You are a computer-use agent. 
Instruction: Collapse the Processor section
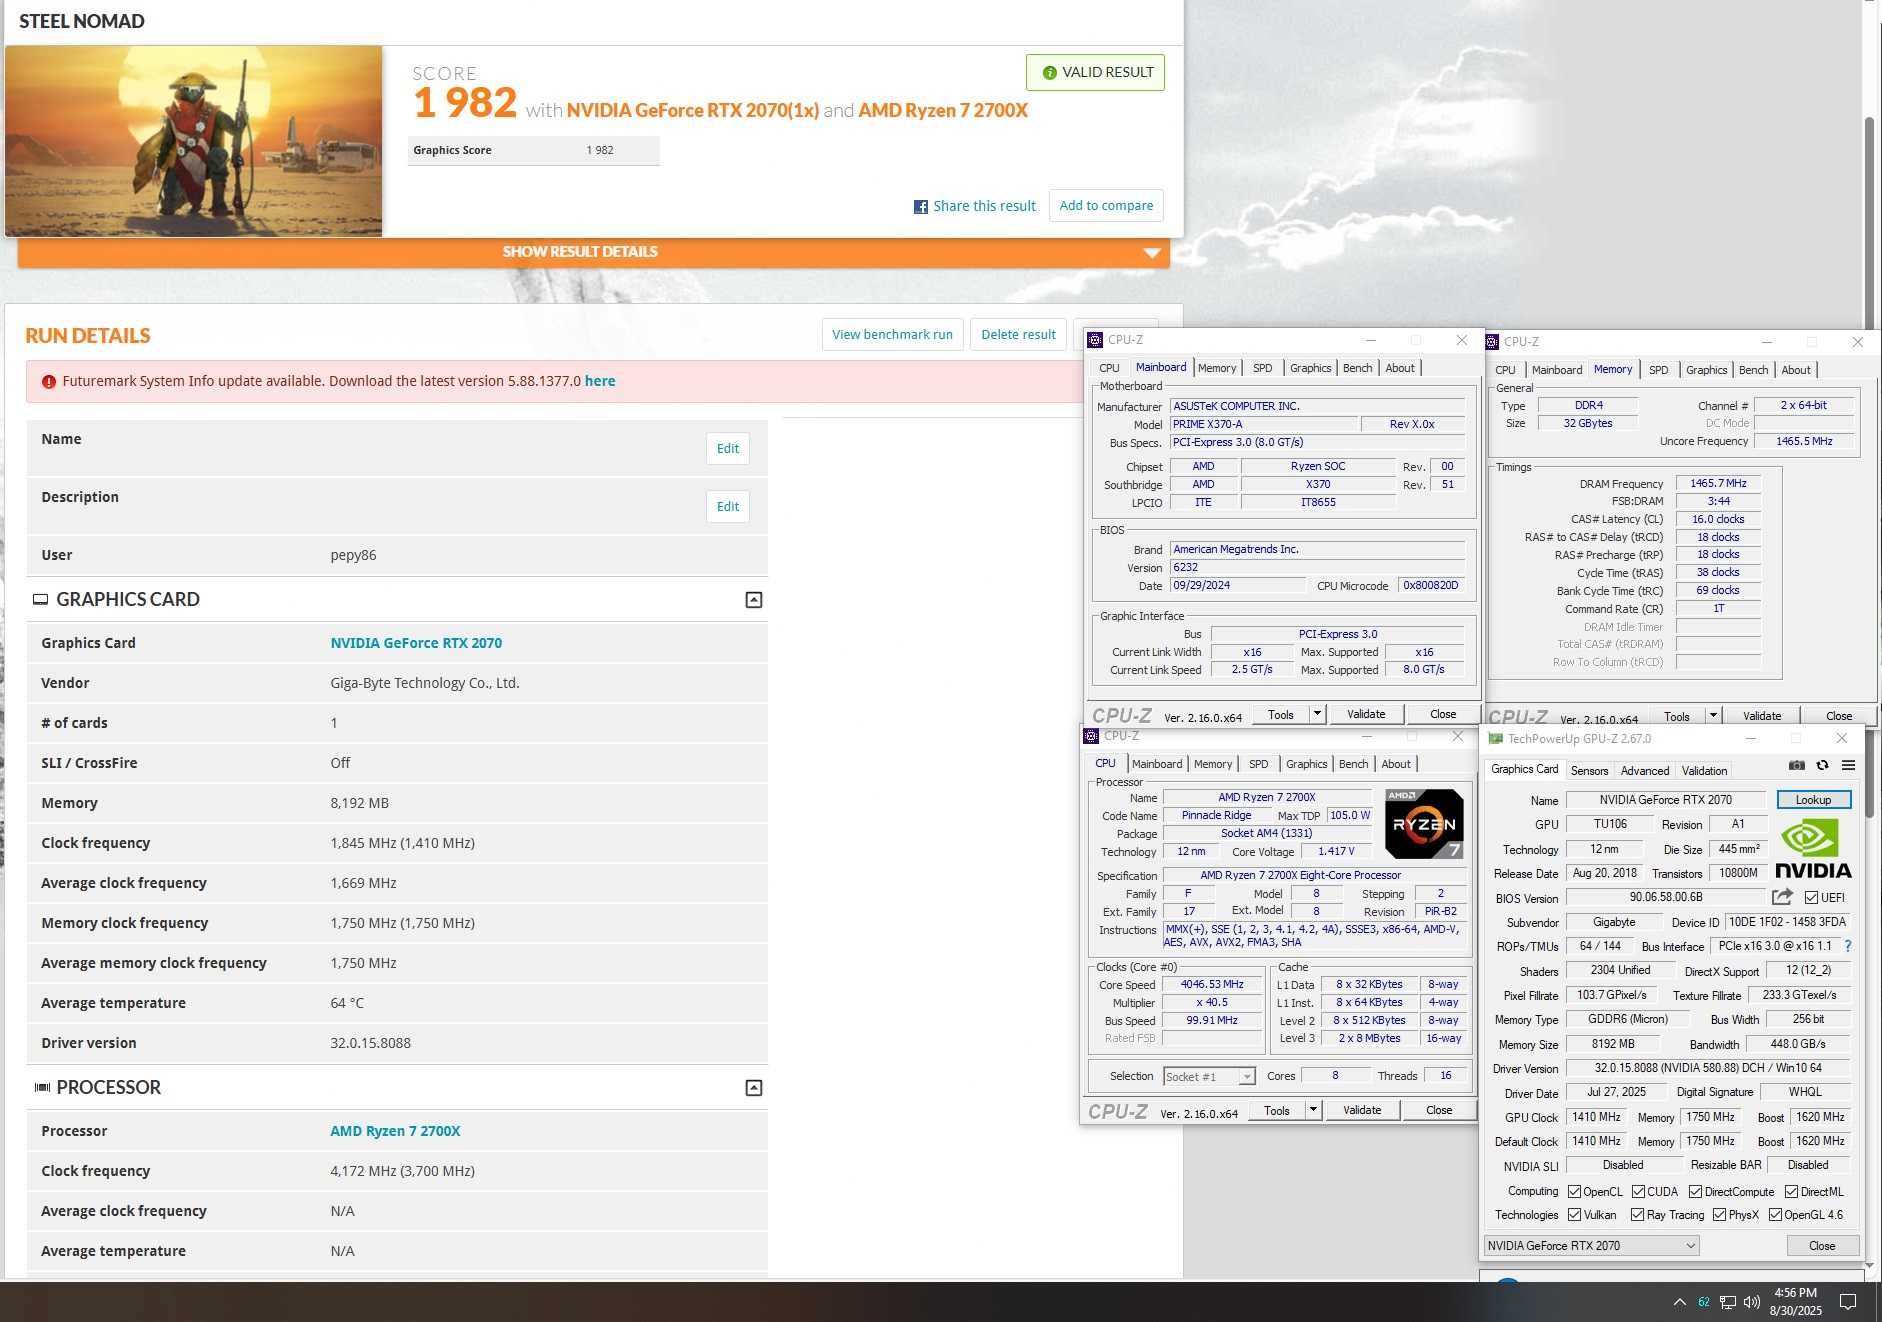pyautogui.click(x=754, y=1088)
